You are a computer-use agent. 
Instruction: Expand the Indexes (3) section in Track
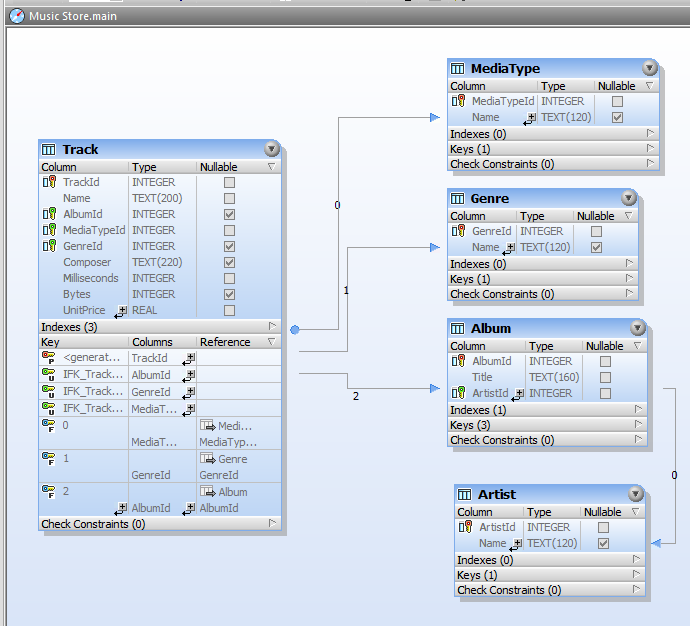(272, 327)
